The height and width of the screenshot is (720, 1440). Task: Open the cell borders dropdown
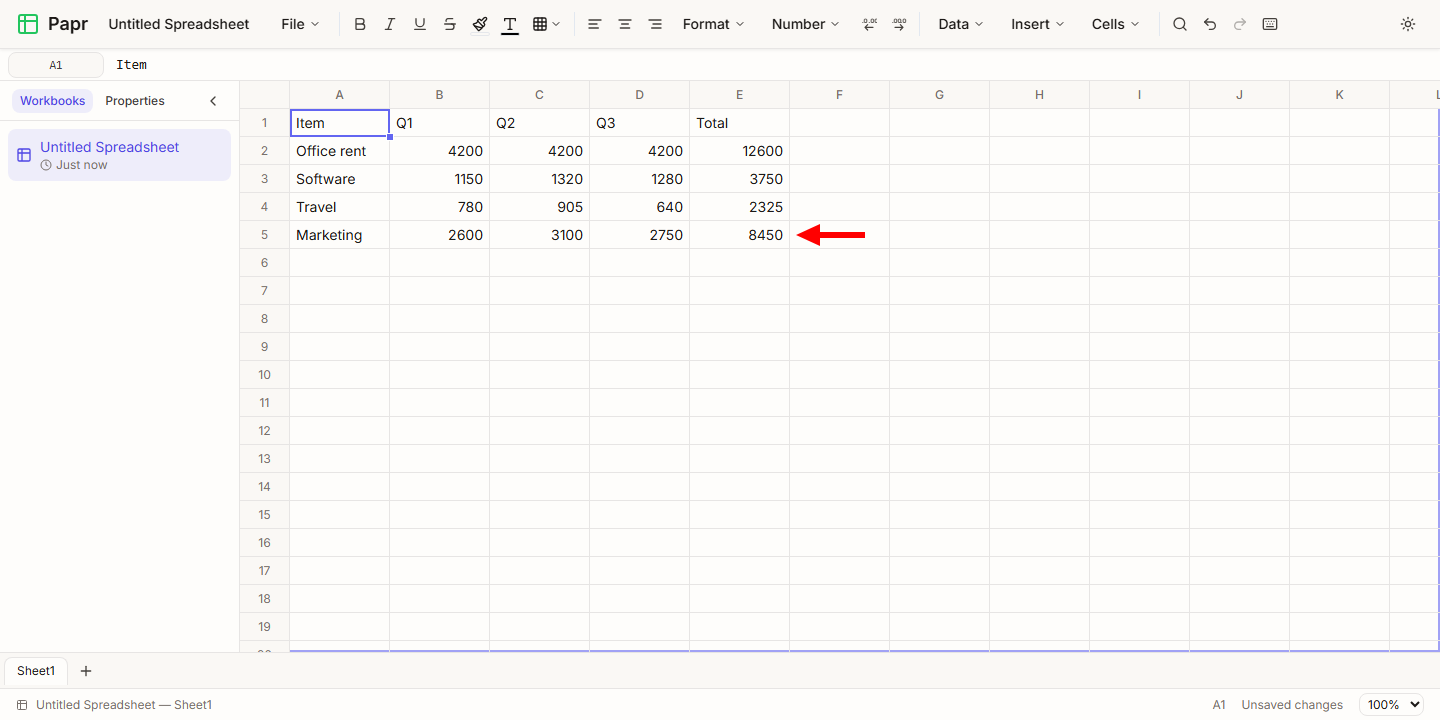[x=546, y=24]
